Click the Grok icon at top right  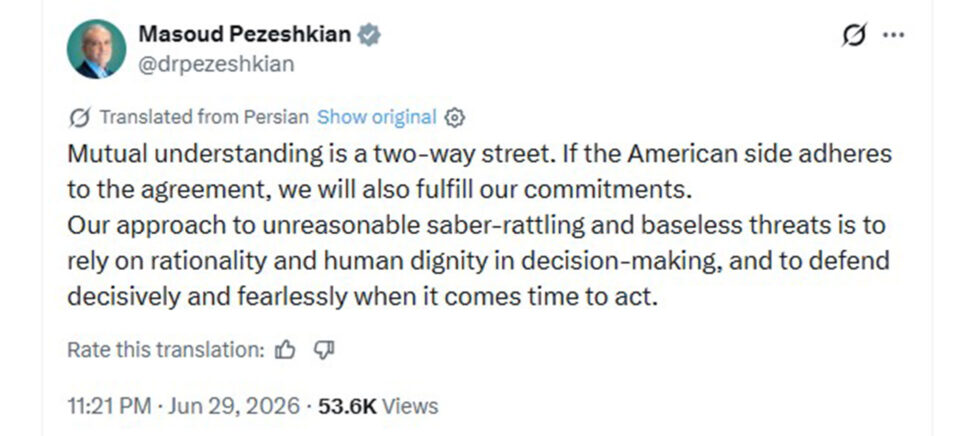point(854,35)
